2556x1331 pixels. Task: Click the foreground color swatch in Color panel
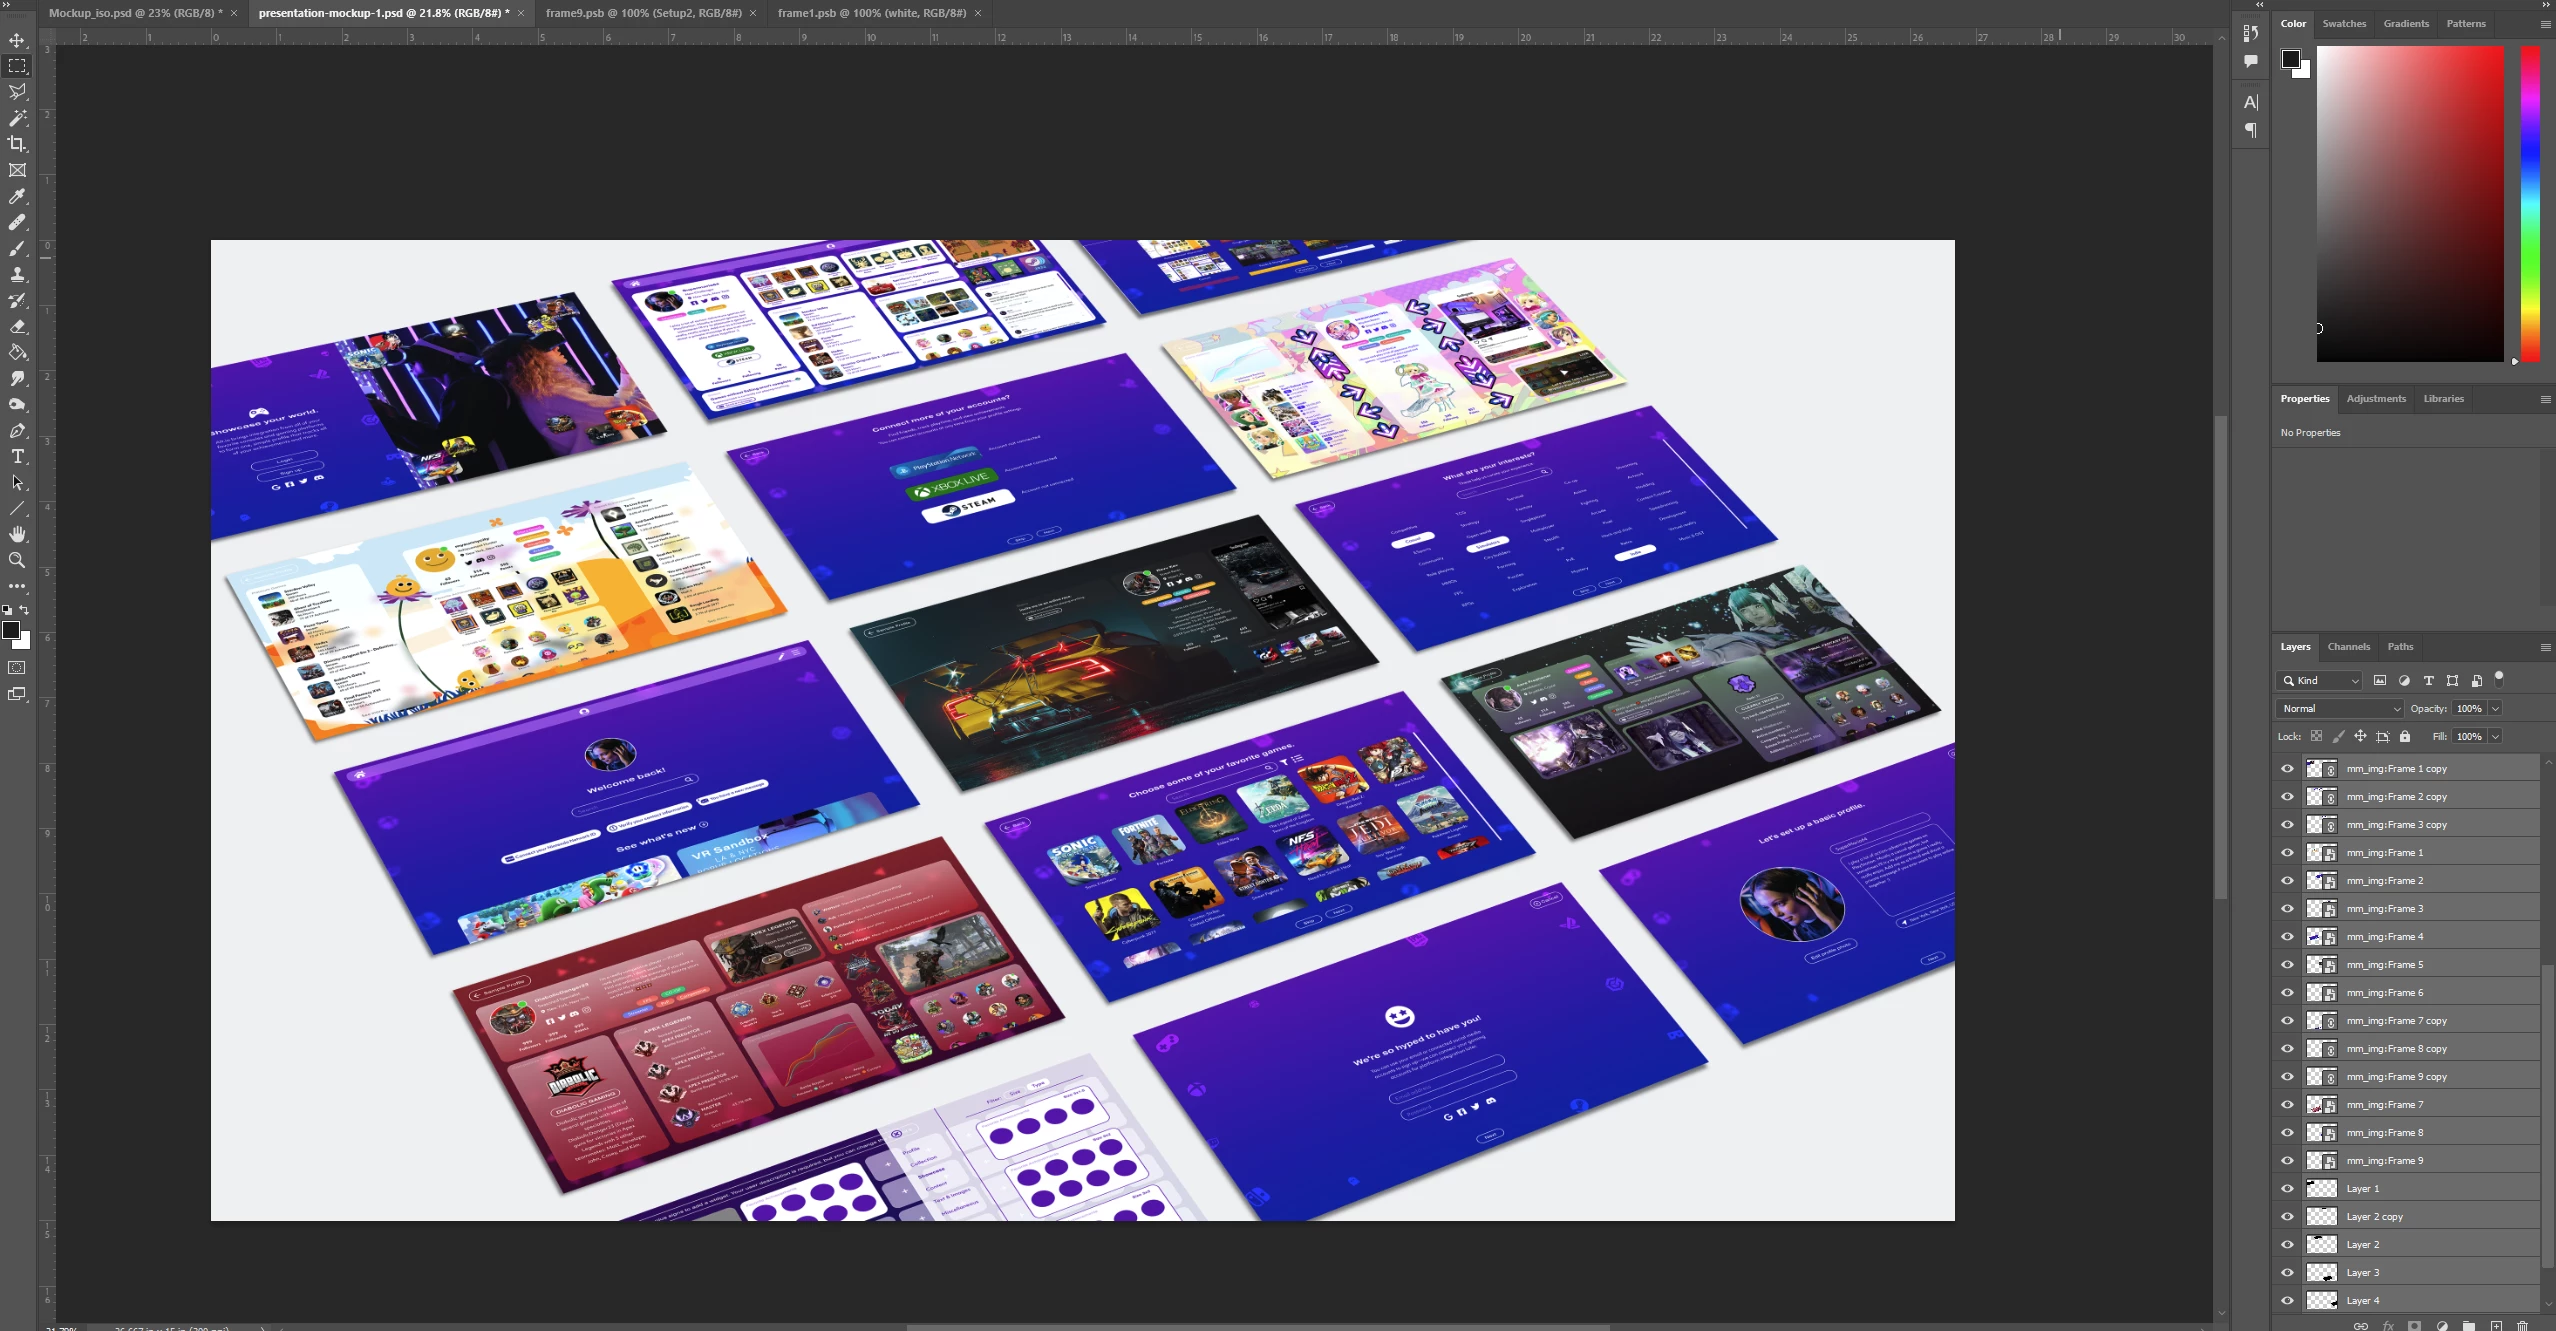click(x=2290, y=59)
